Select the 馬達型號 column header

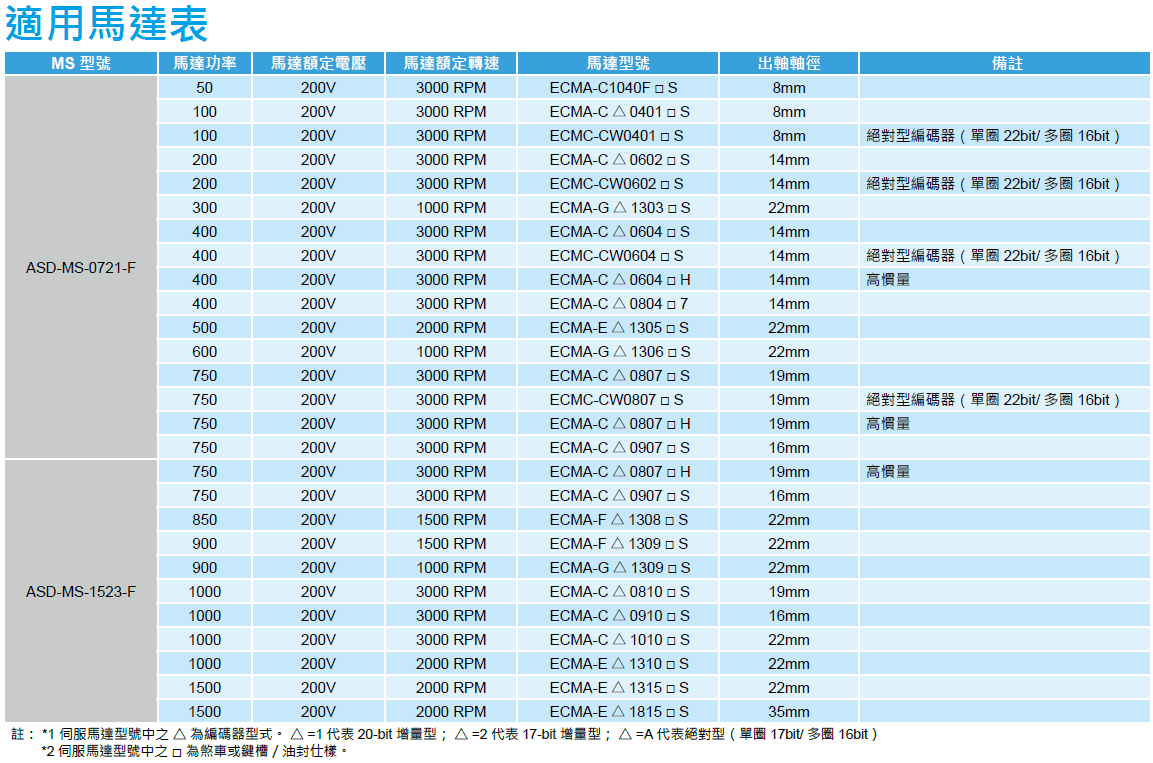pos(619,63)
